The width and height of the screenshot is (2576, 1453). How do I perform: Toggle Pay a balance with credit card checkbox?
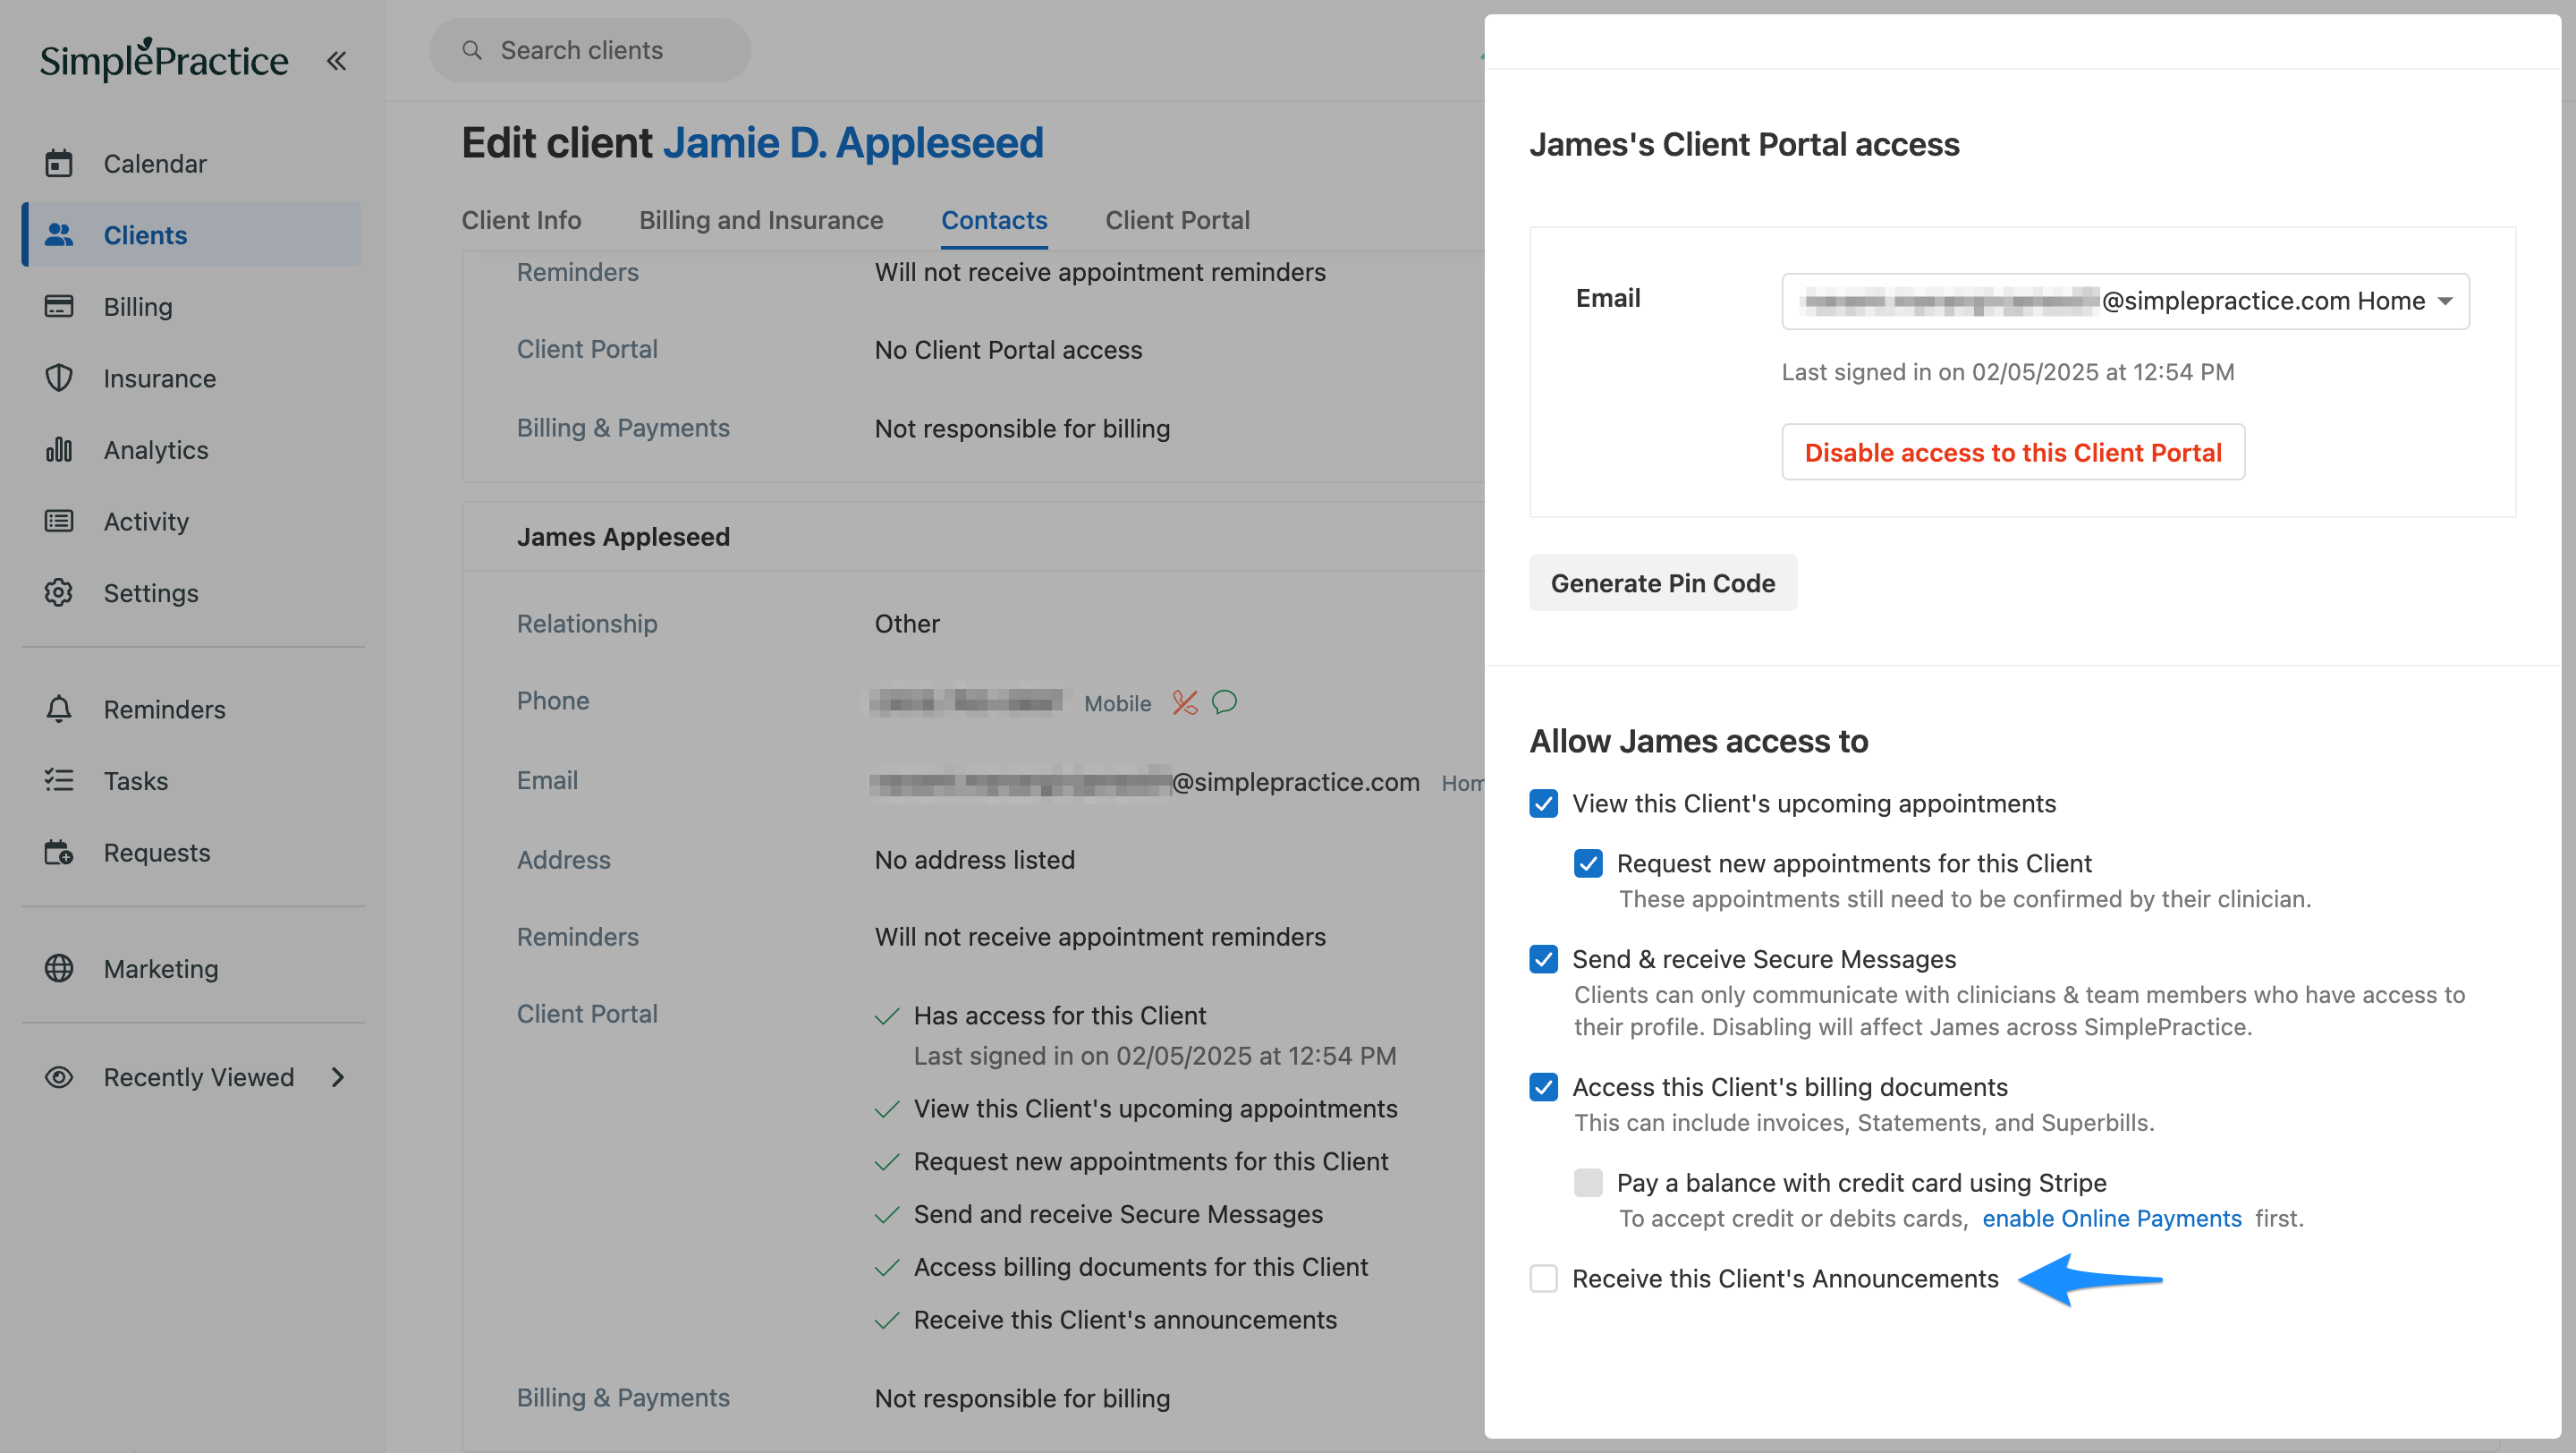(x=1588, y=1183)
